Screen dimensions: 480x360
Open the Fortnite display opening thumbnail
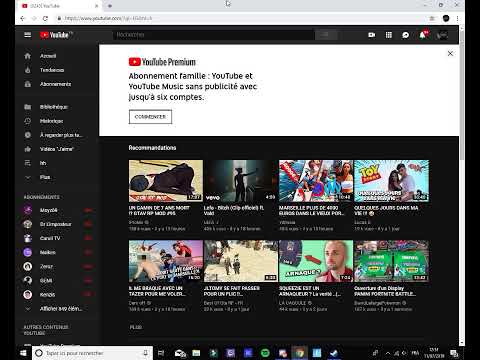click(x=391, y=261)
